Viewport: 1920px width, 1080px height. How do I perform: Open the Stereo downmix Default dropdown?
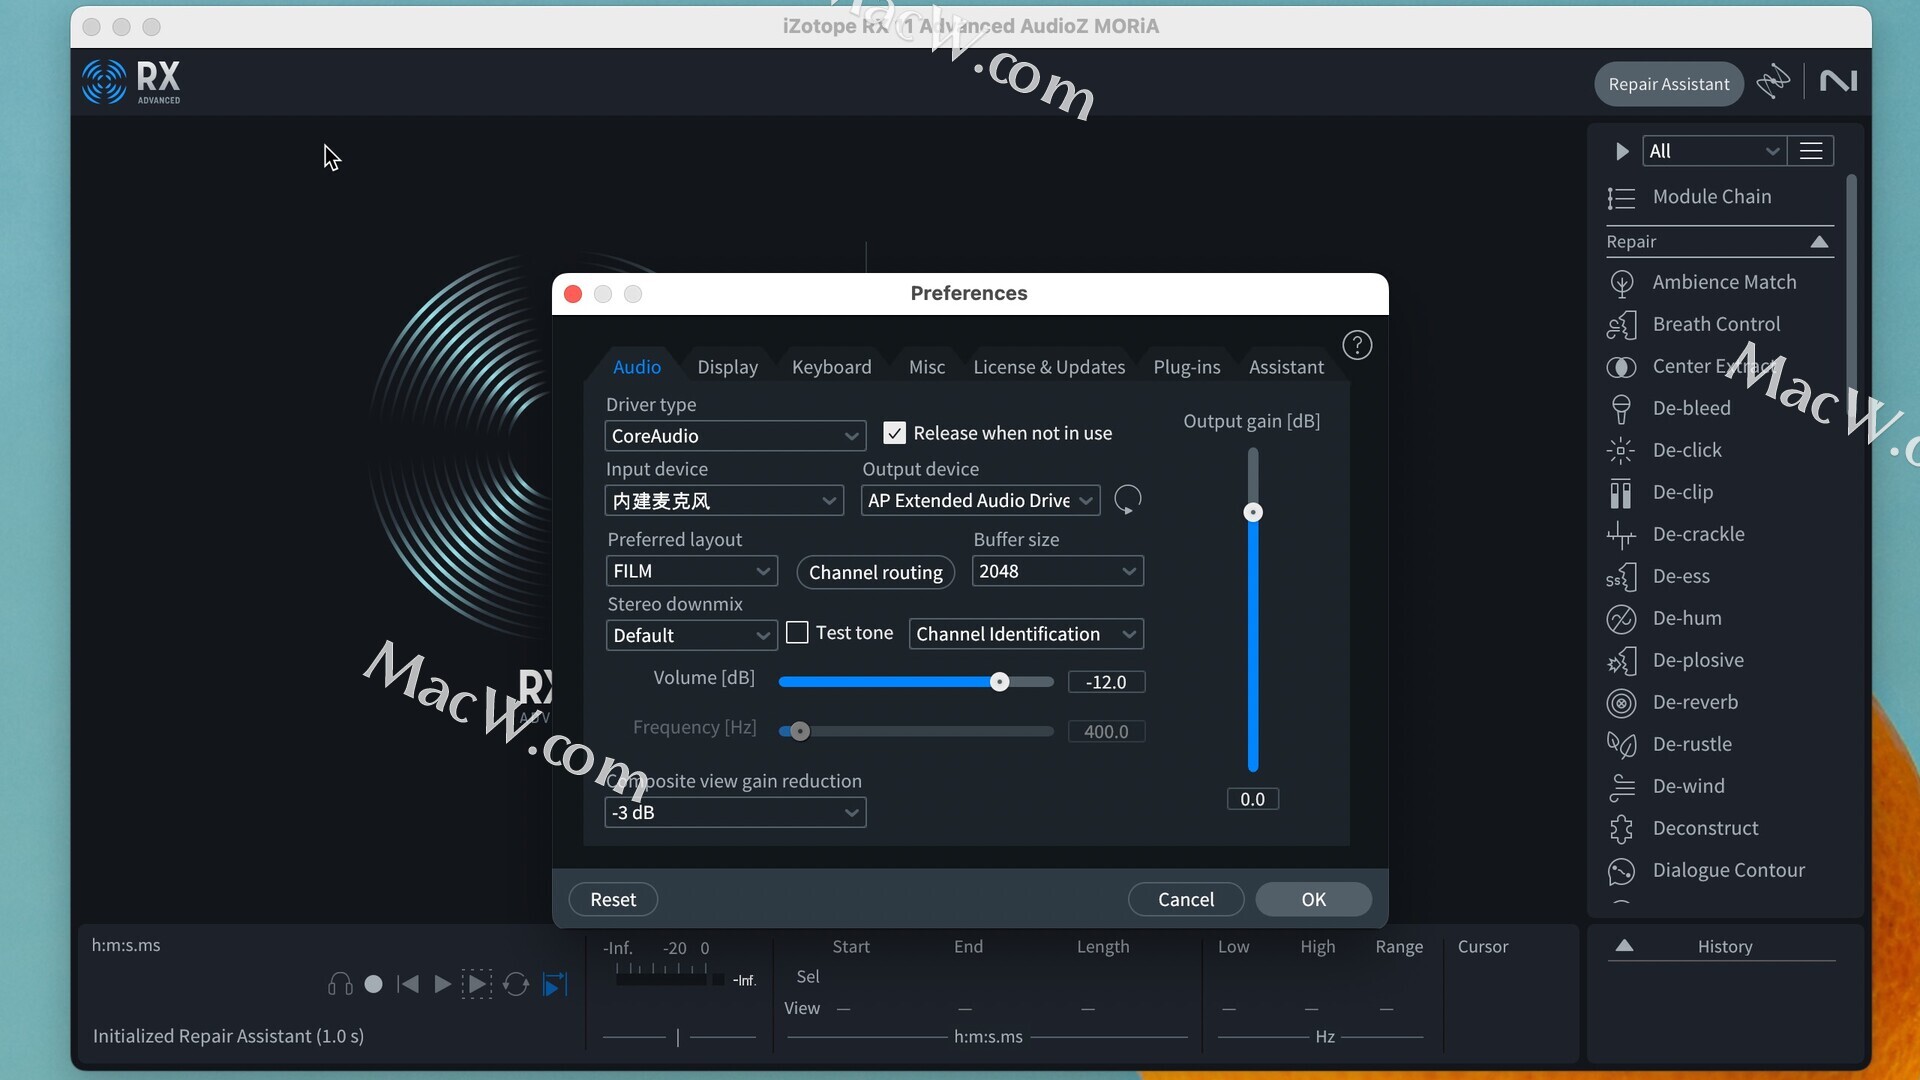tap(692, 635)
